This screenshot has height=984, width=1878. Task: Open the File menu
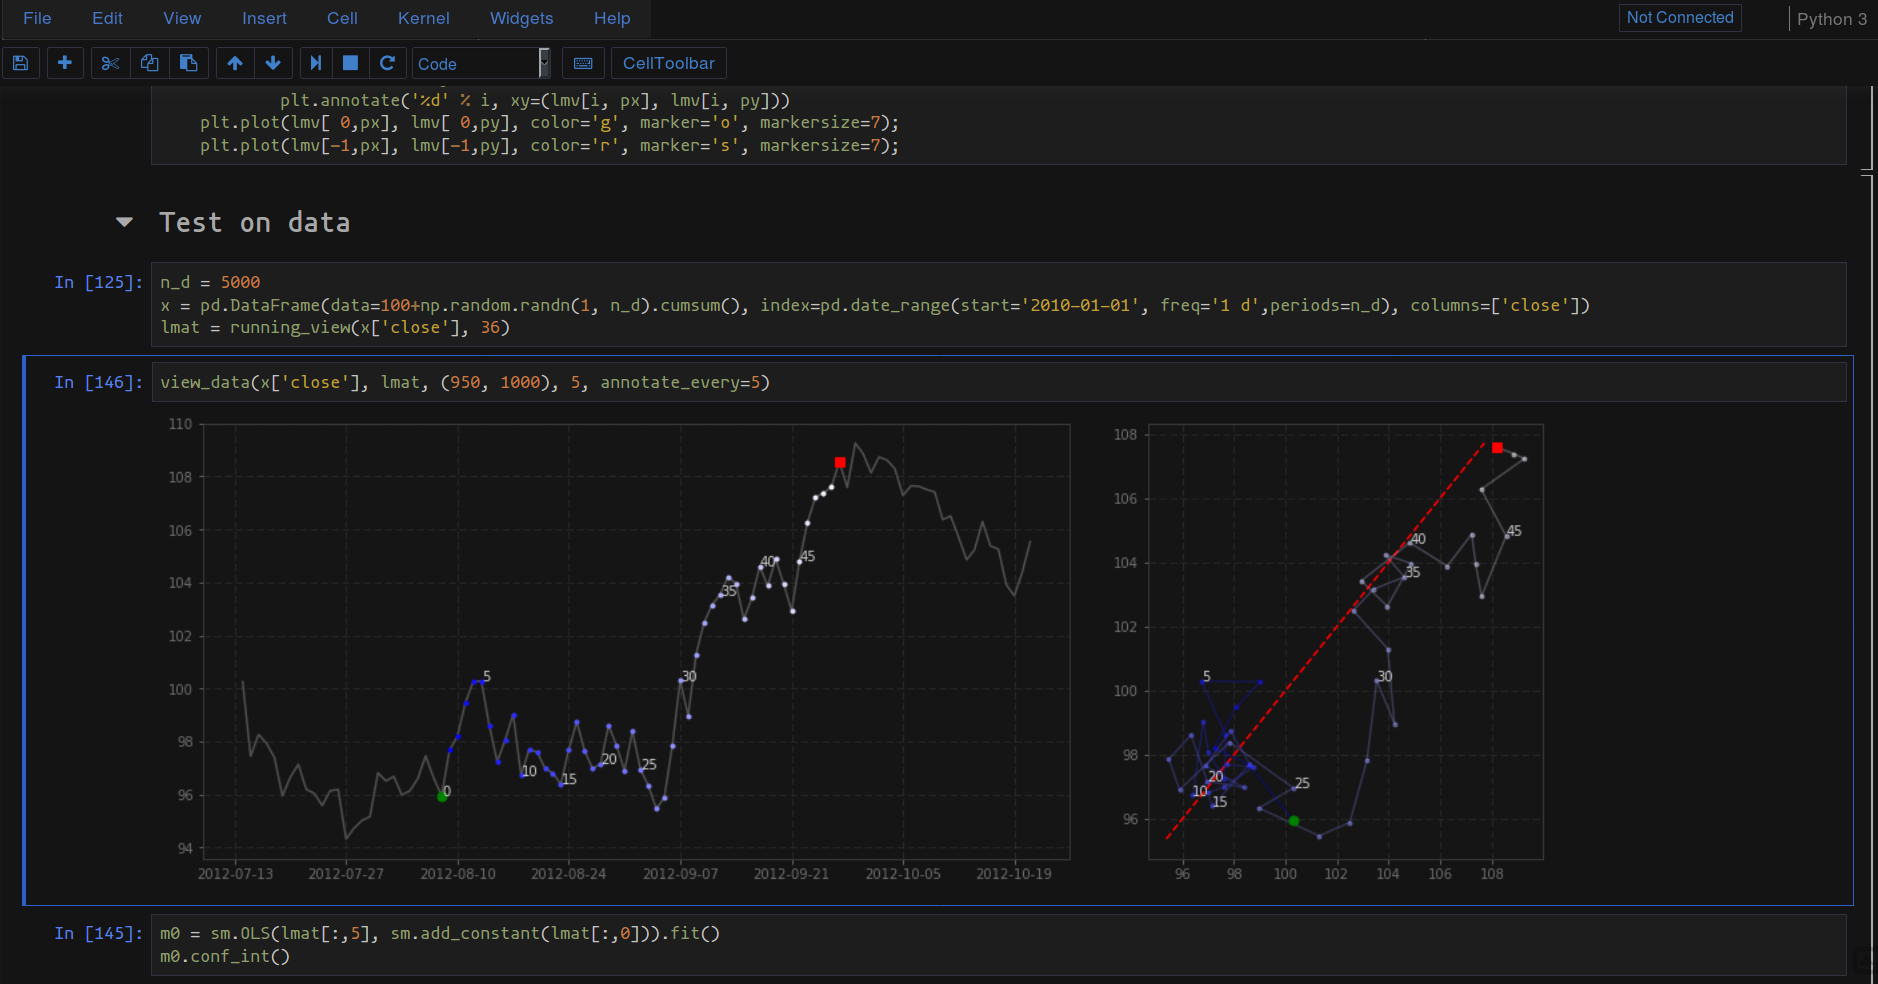click(x=37, y=18)
